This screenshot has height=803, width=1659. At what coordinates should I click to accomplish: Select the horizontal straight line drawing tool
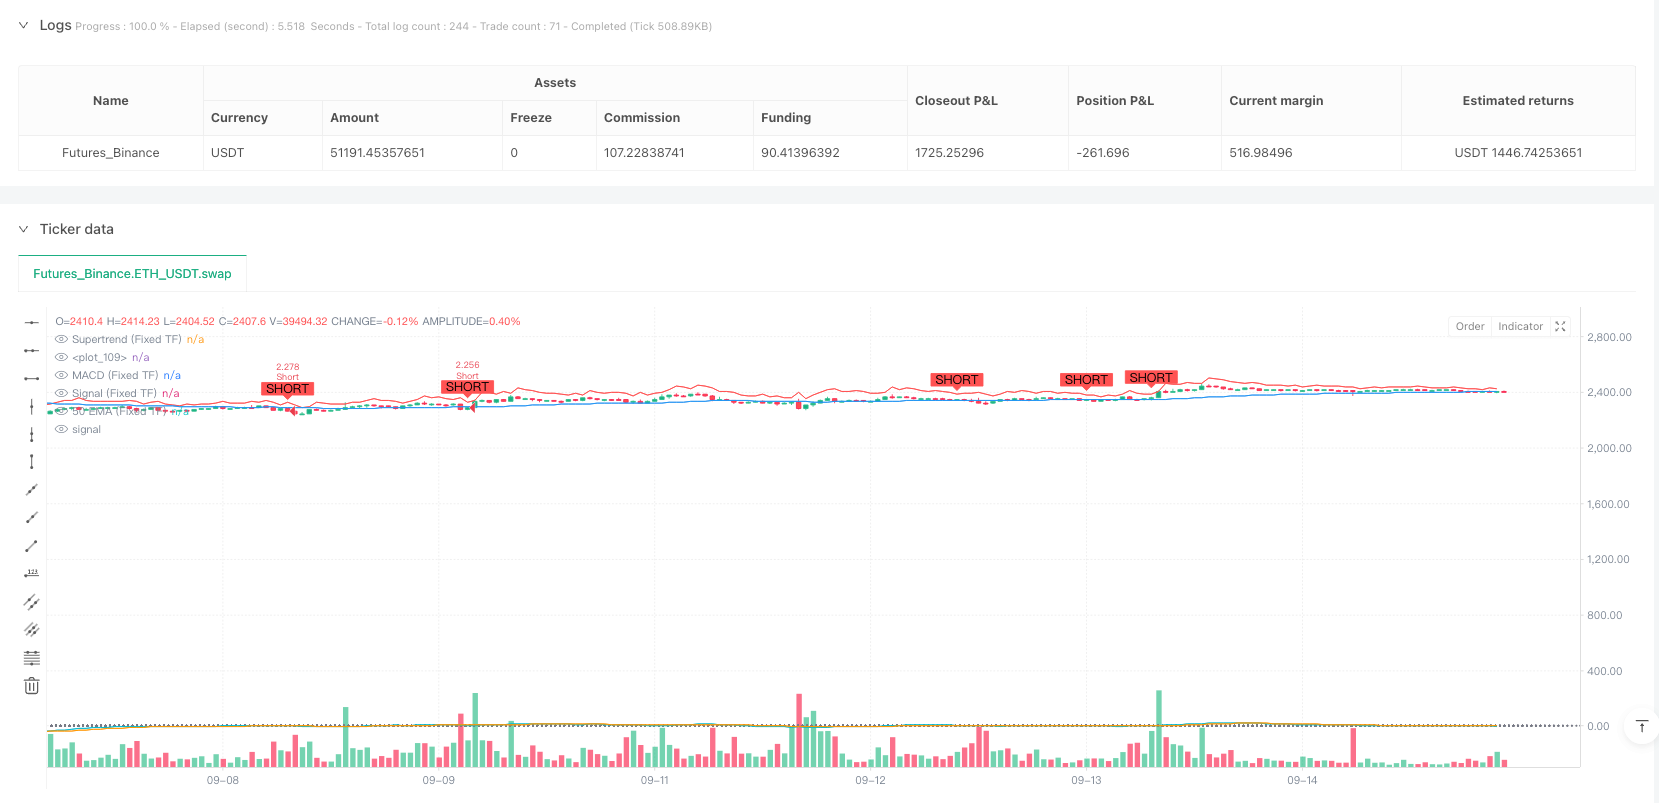(x=32, y=322)
